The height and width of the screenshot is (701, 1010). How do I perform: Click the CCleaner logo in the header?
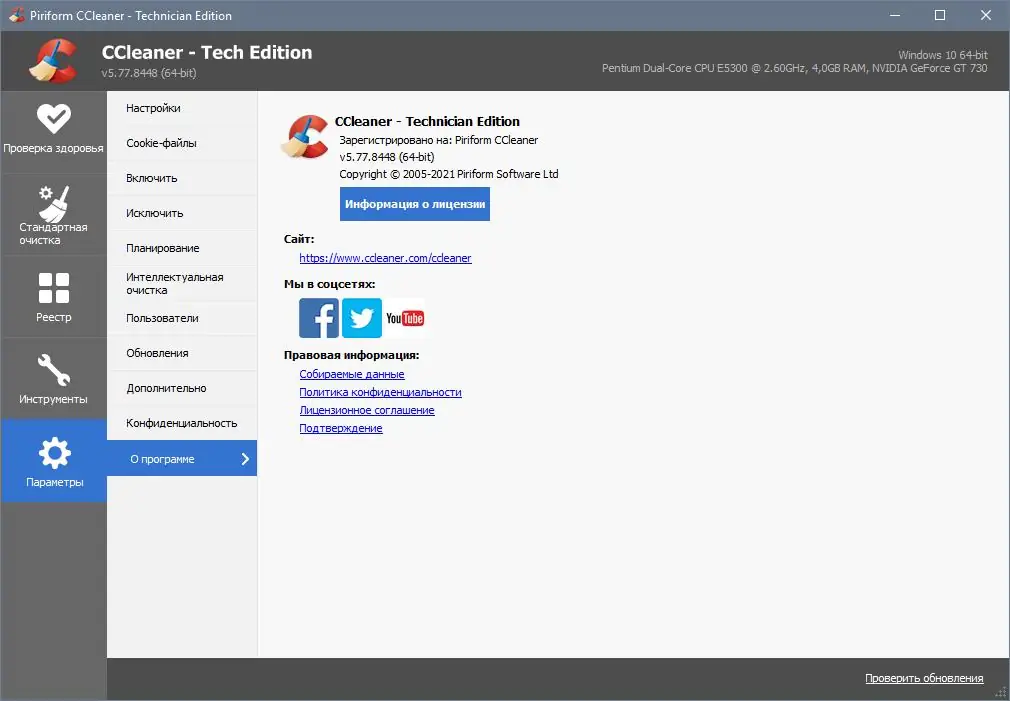(x=56, y=58)
